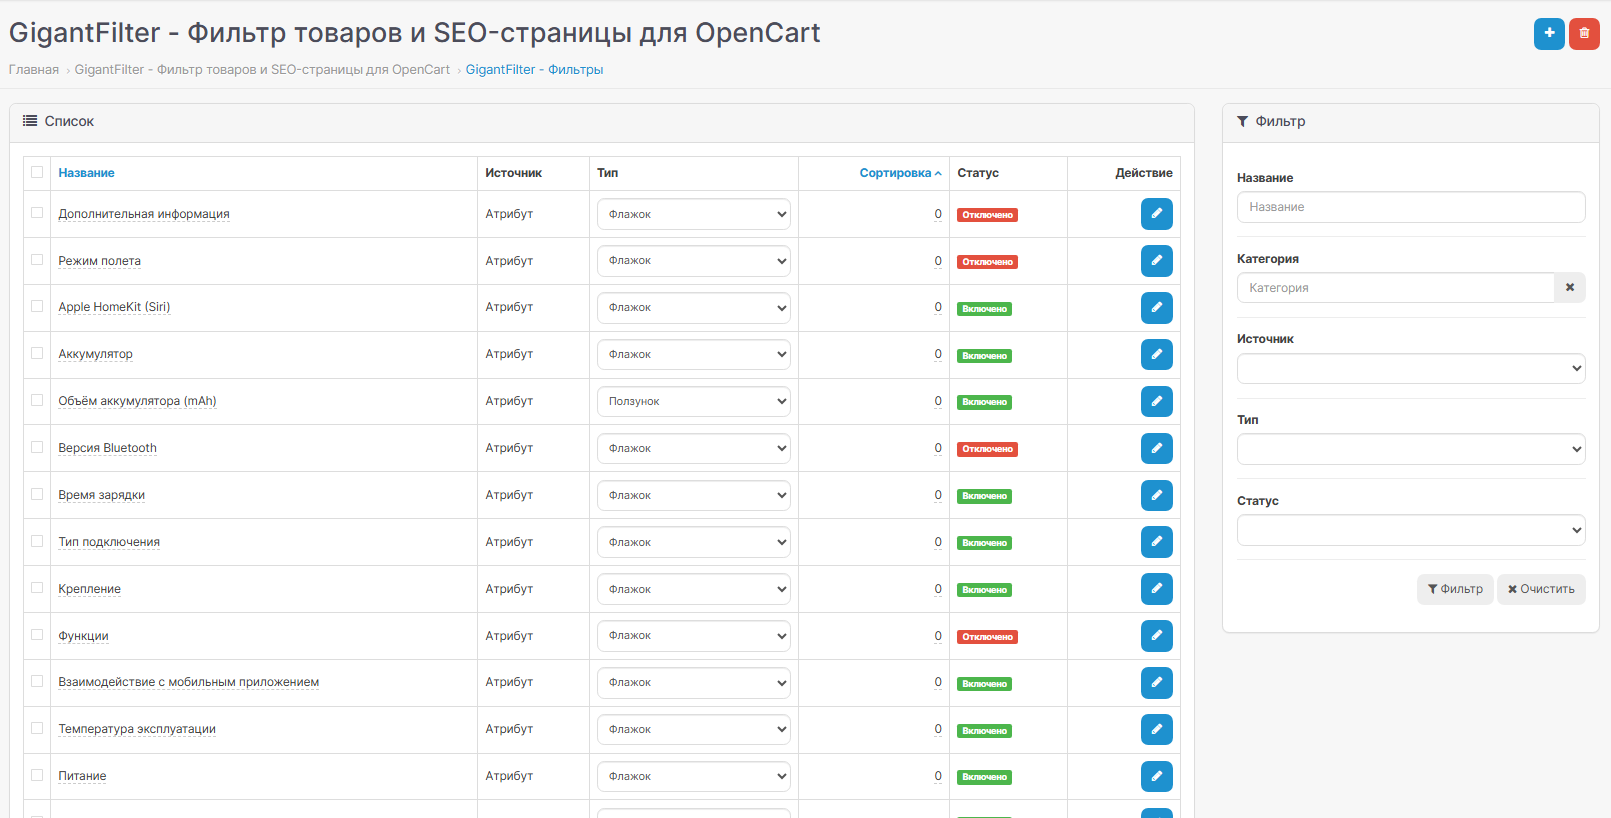Edit Apple HomeKit (Siri) filter pencil icon
This screenshot has height=818, width=1611.
coord(1157,308)
